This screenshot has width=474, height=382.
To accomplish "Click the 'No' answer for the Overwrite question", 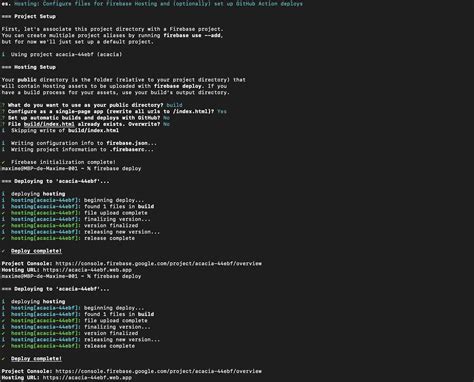I will tap(166, 124).
